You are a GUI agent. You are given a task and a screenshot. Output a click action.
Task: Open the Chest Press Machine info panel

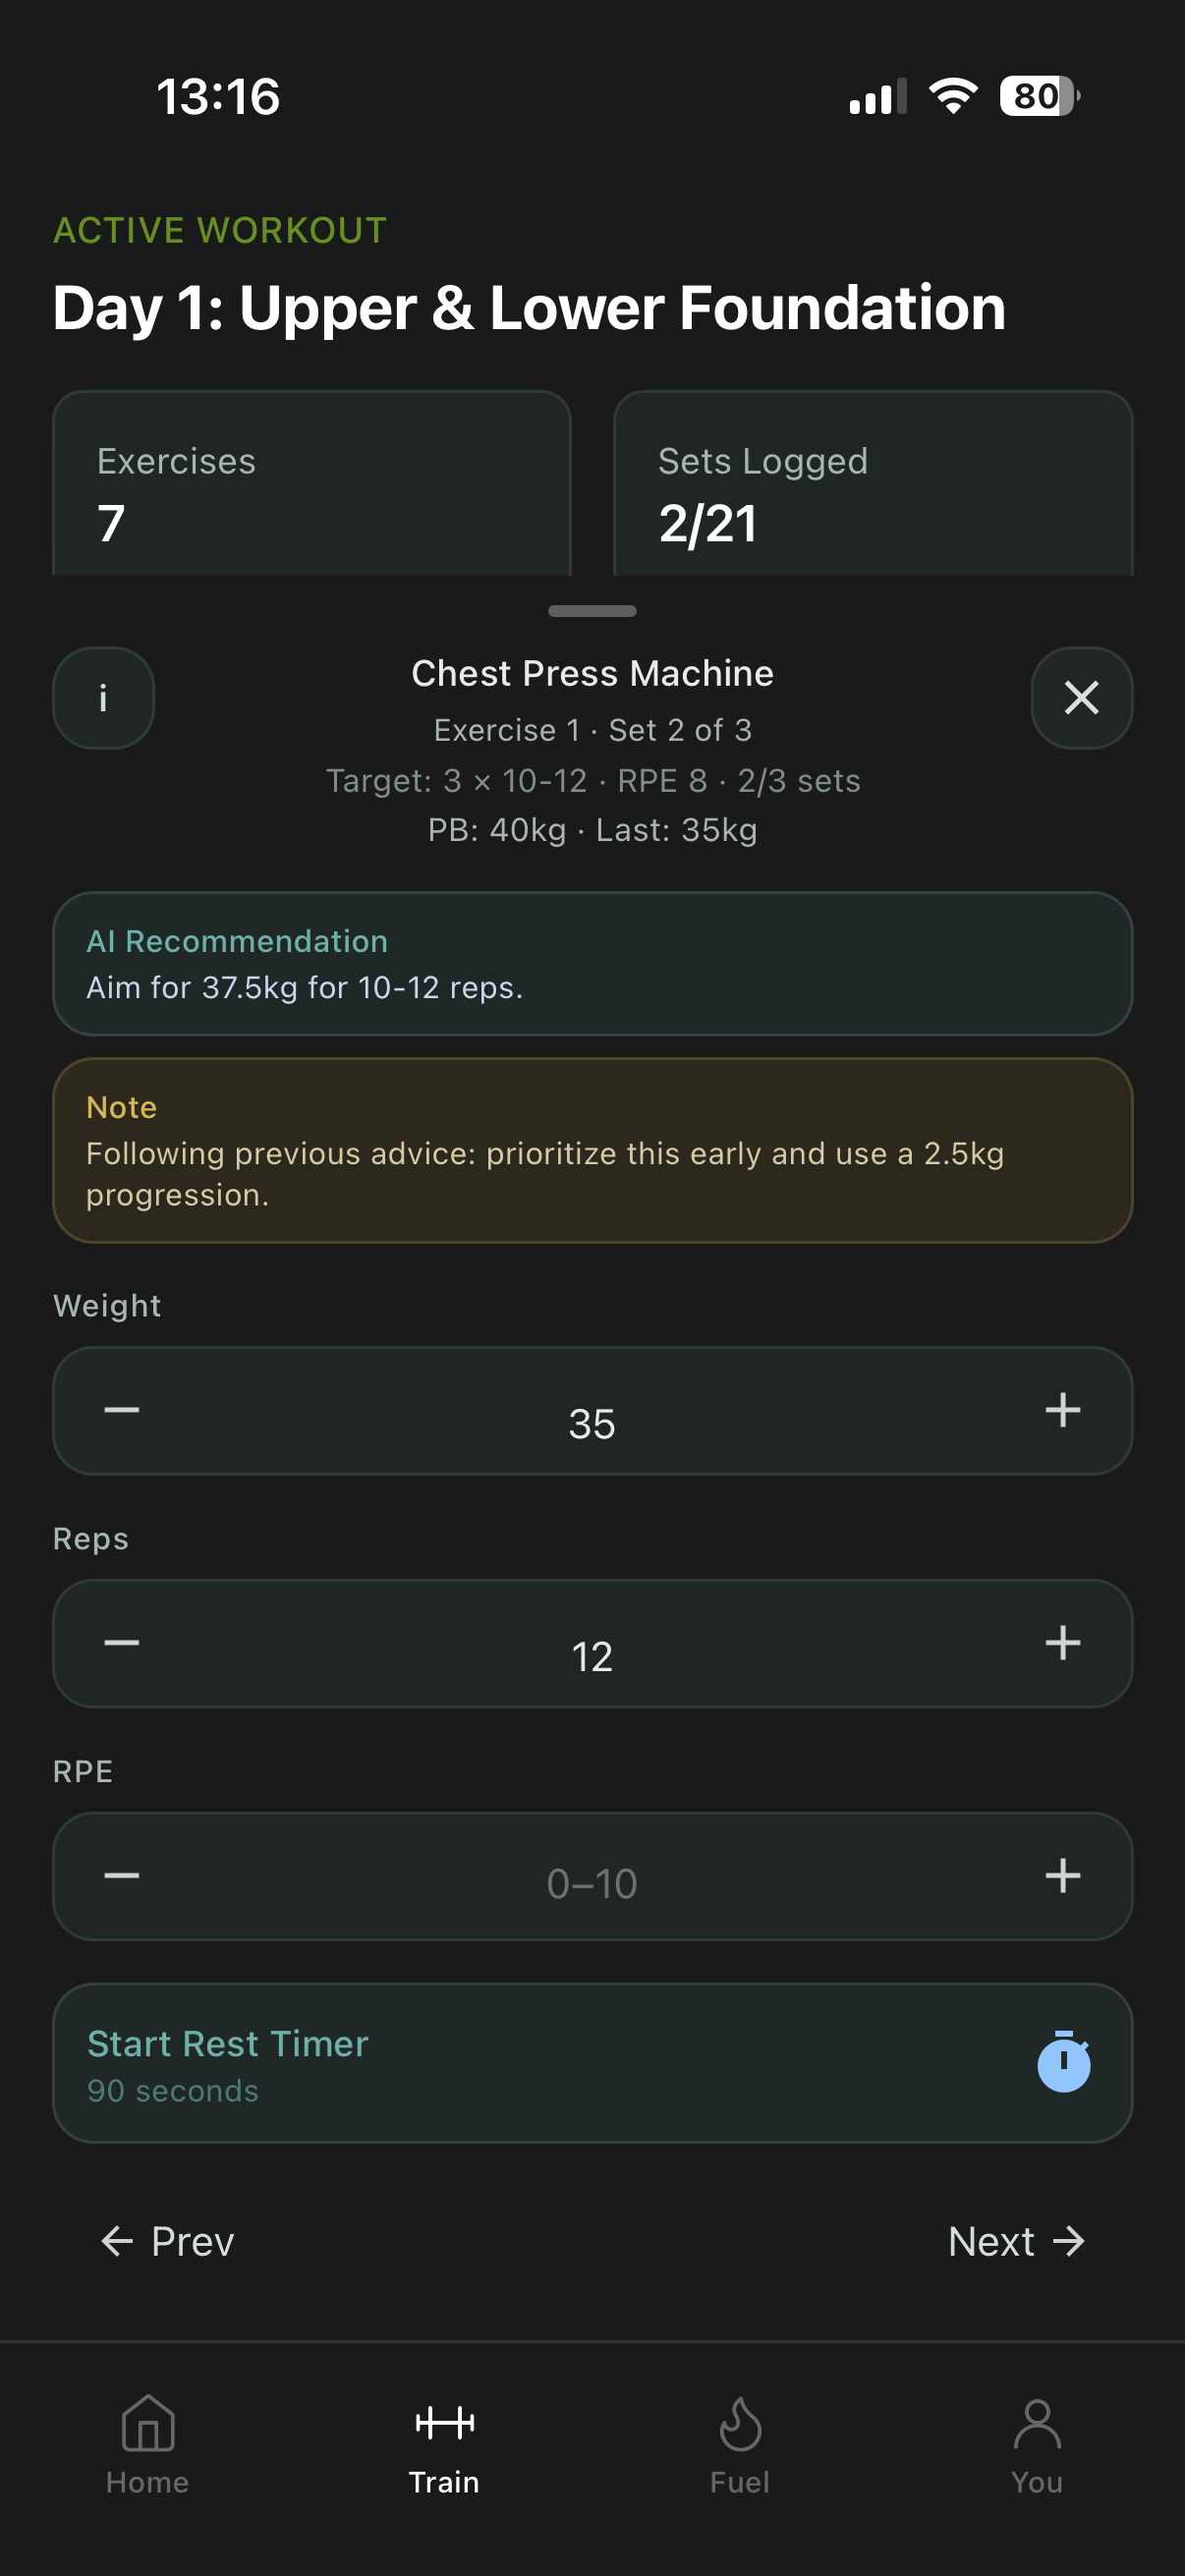(x=103, y=698)
